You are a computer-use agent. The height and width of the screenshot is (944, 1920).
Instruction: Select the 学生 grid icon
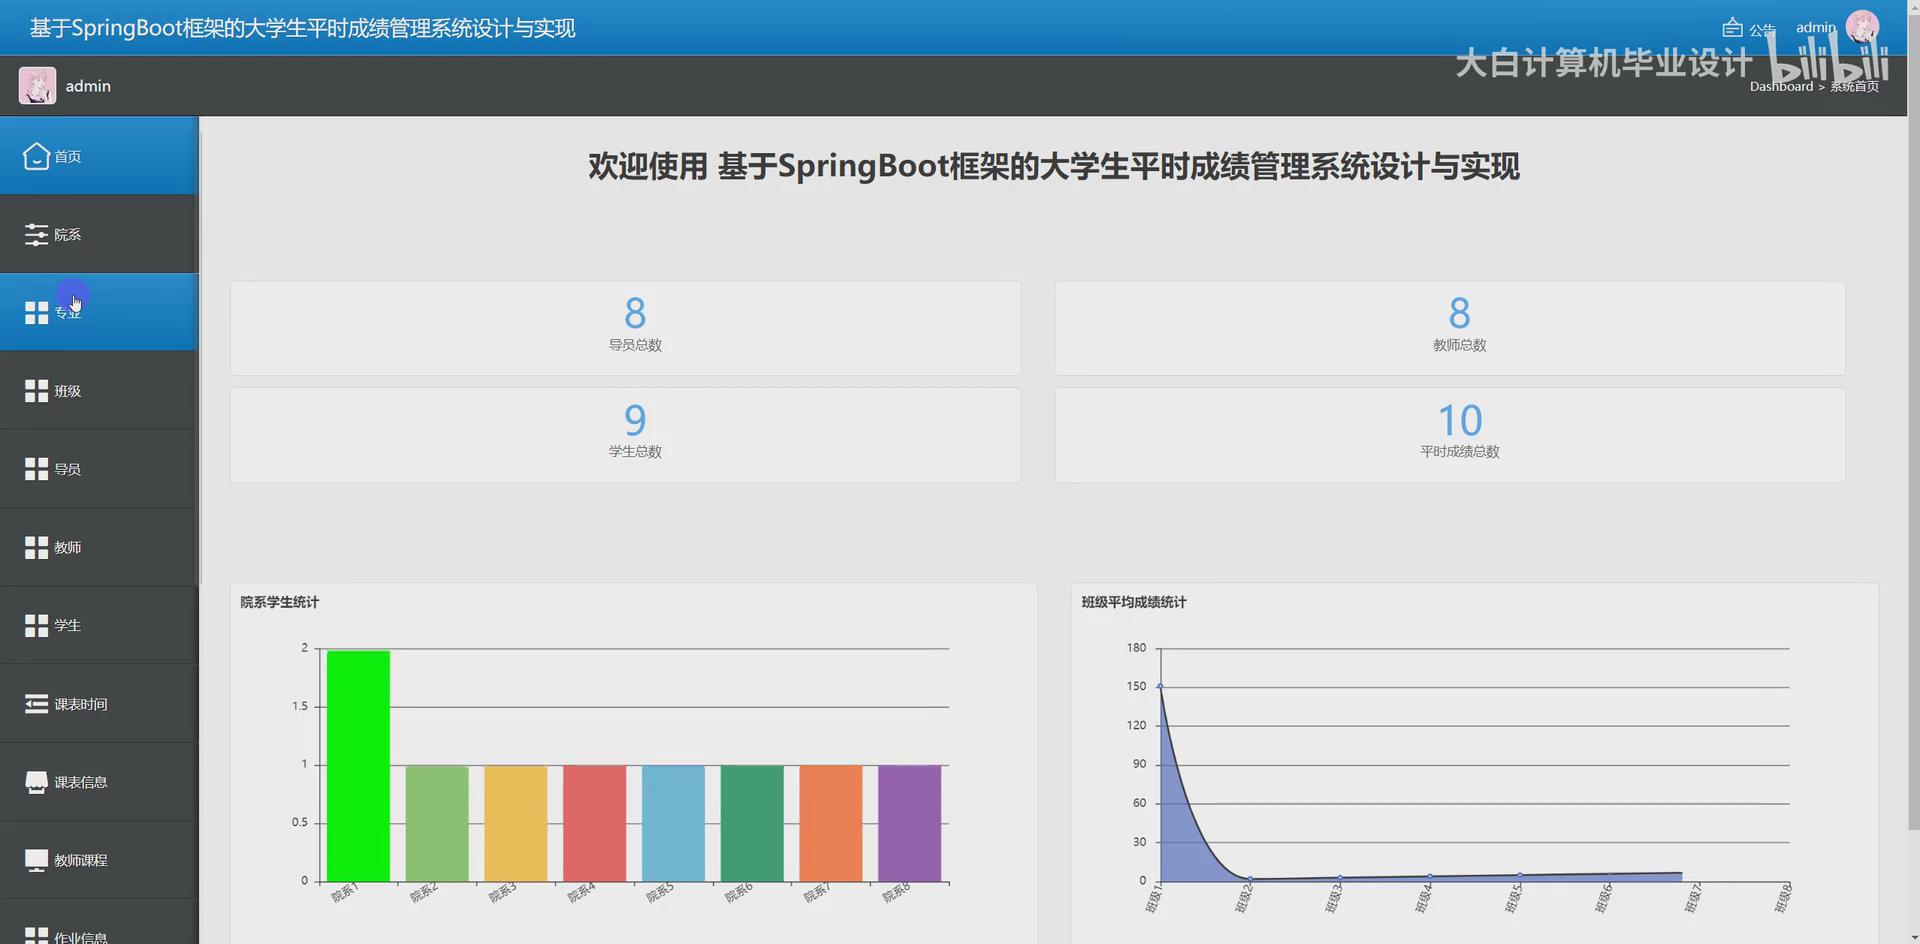[36, 625]
